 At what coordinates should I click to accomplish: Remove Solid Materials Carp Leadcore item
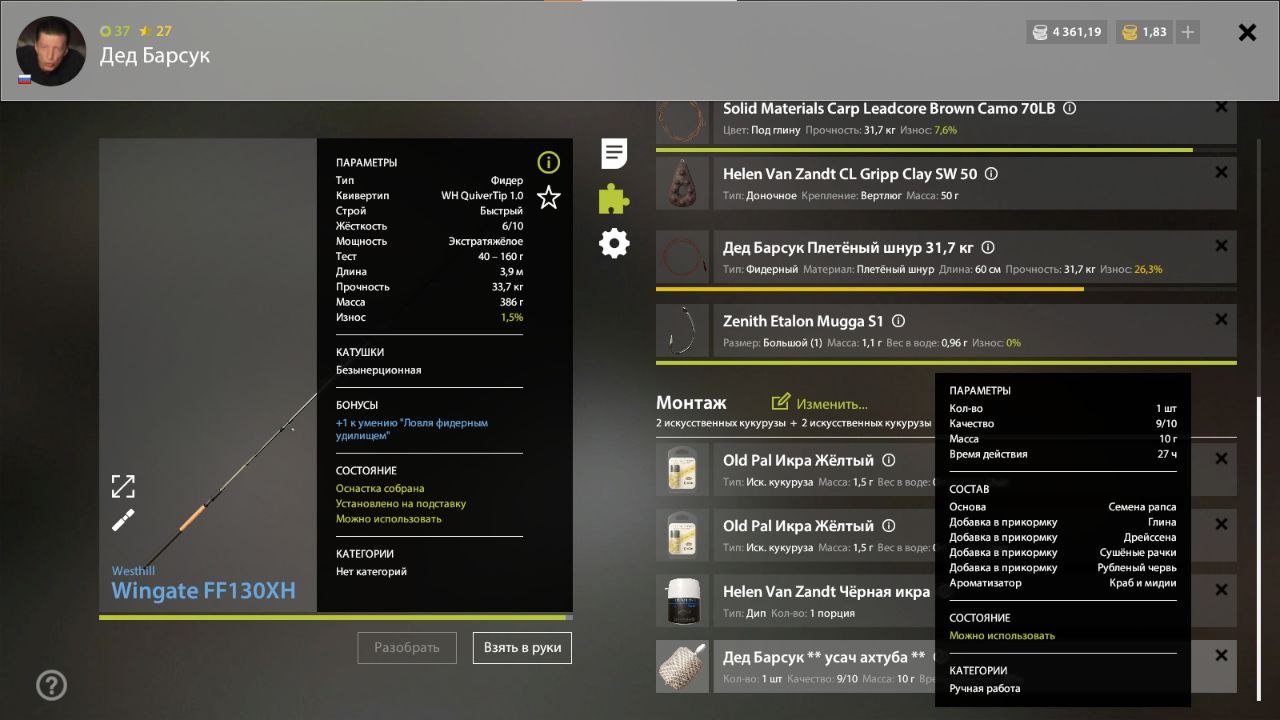point(1221,107)
